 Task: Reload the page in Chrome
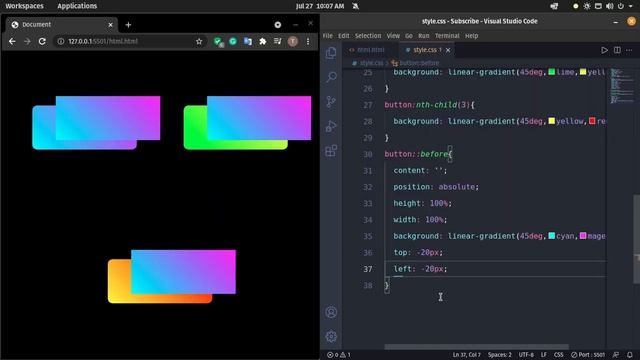42,41
